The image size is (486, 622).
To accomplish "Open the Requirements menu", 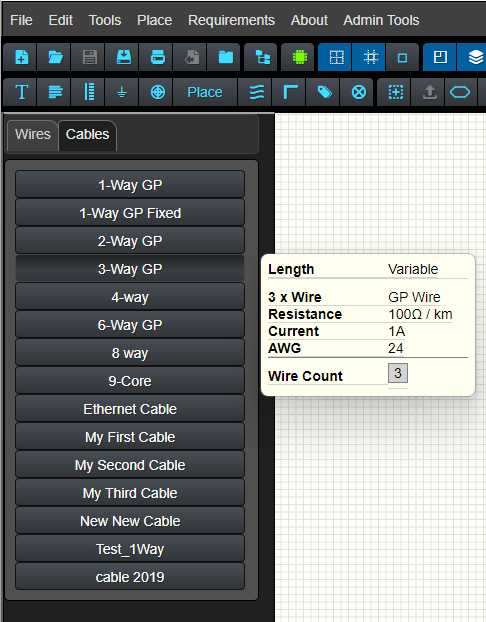I will [x=231, y=20].
